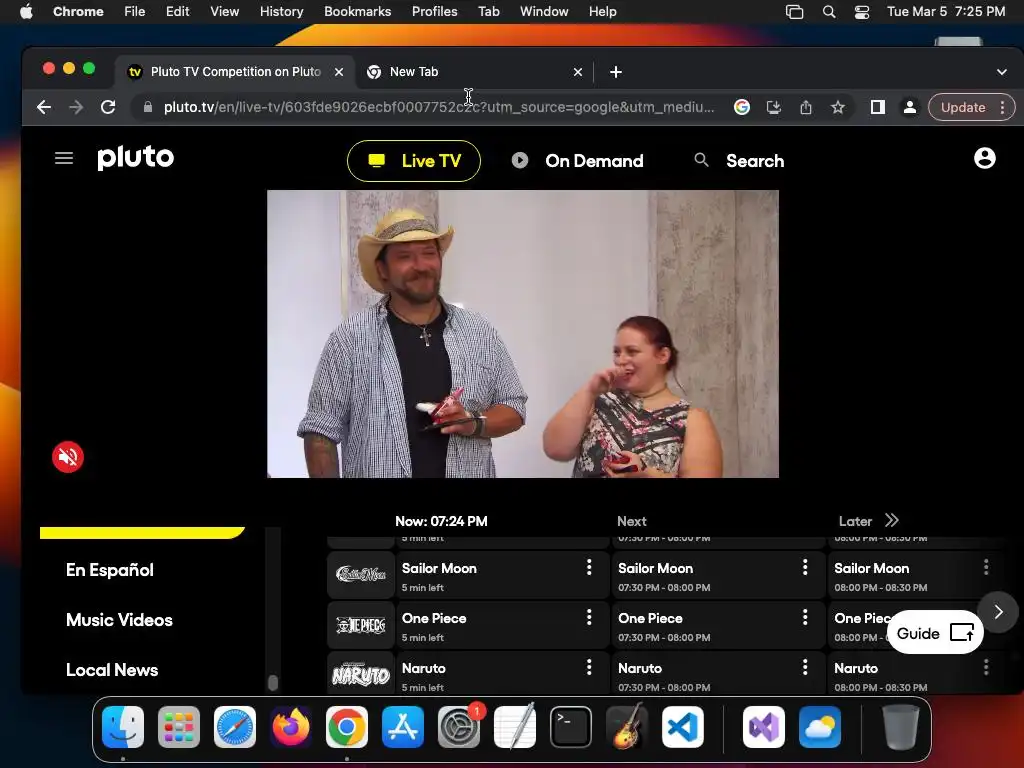Open the Chrome profile icon

pos(909,107)
